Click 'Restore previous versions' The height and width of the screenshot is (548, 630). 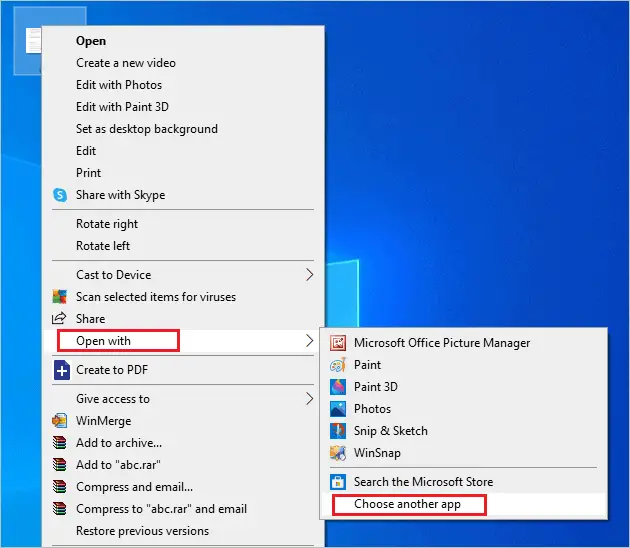click(142, 531)
